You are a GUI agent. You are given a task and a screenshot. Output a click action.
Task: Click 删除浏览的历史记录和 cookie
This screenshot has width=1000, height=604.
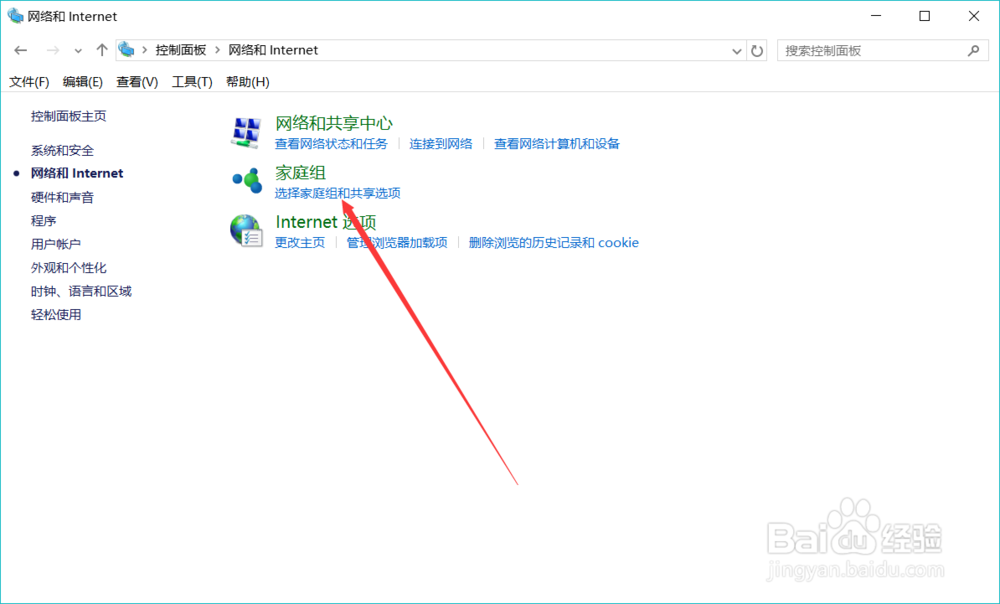[x=554, y=242]
